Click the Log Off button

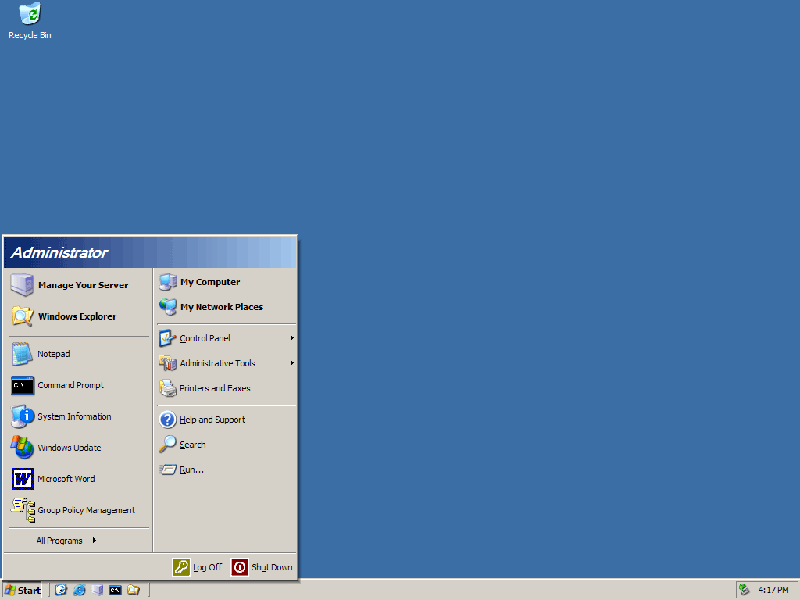(x=200, y=566)
